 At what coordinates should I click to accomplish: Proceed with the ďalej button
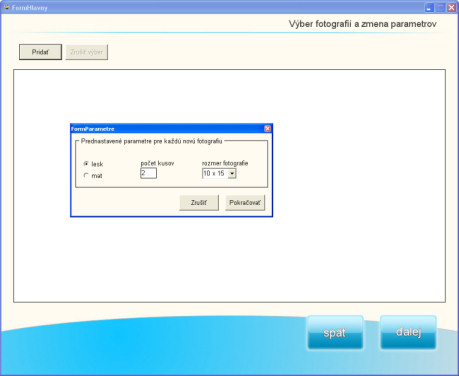click(x=408, y=332)
